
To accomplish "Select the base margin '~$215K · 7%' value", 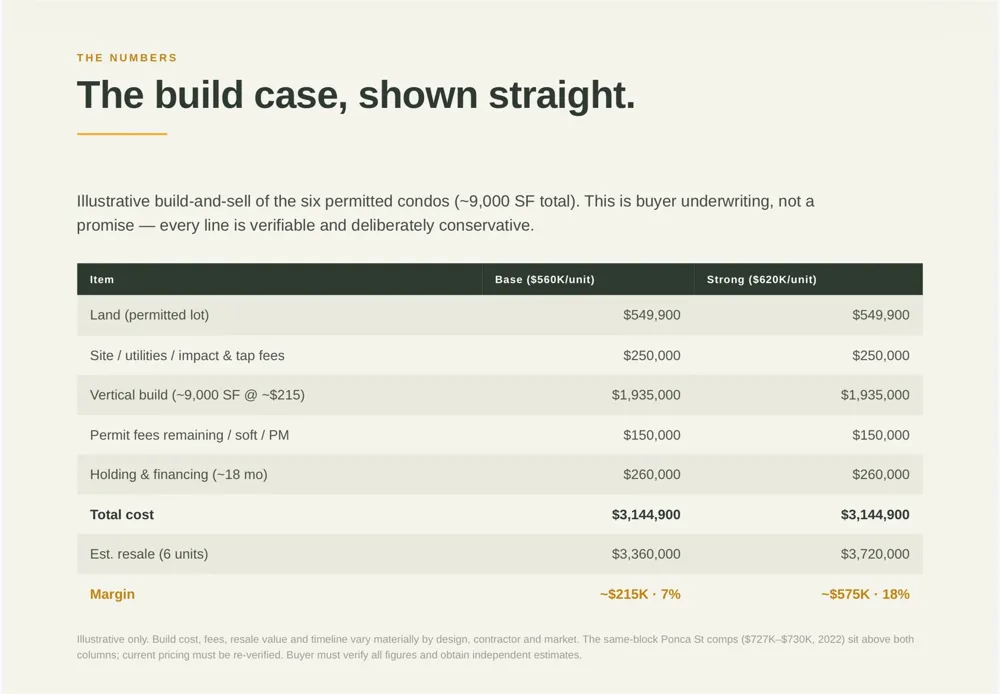I will click(x=640, y=594).
